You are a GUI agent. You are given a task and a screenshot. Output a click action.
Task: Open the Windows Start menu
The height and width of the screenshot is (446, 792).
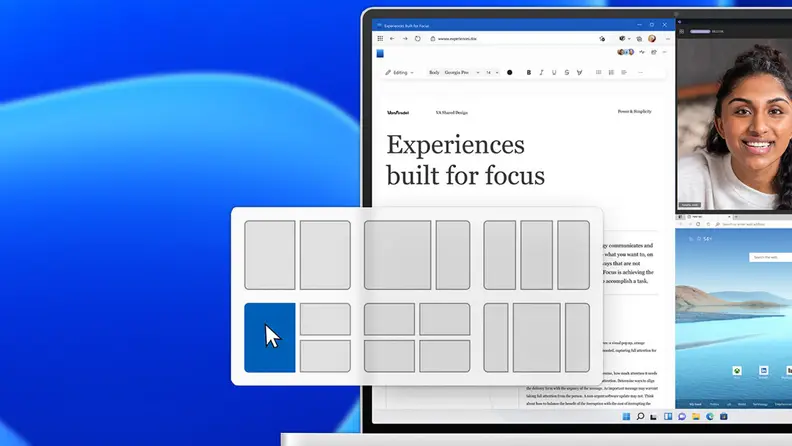[626, 417]
